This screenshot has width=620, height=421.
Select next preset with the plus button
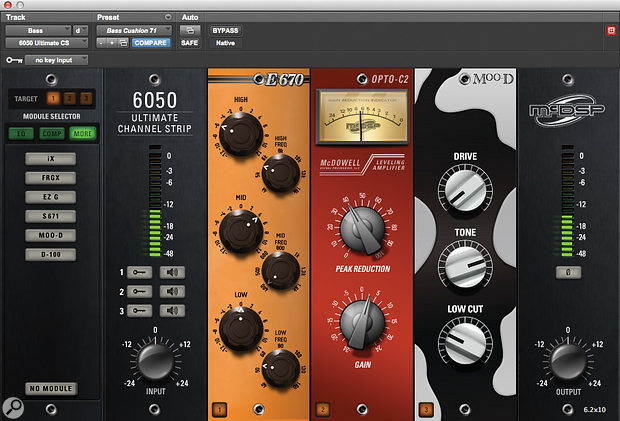[112, 43]
